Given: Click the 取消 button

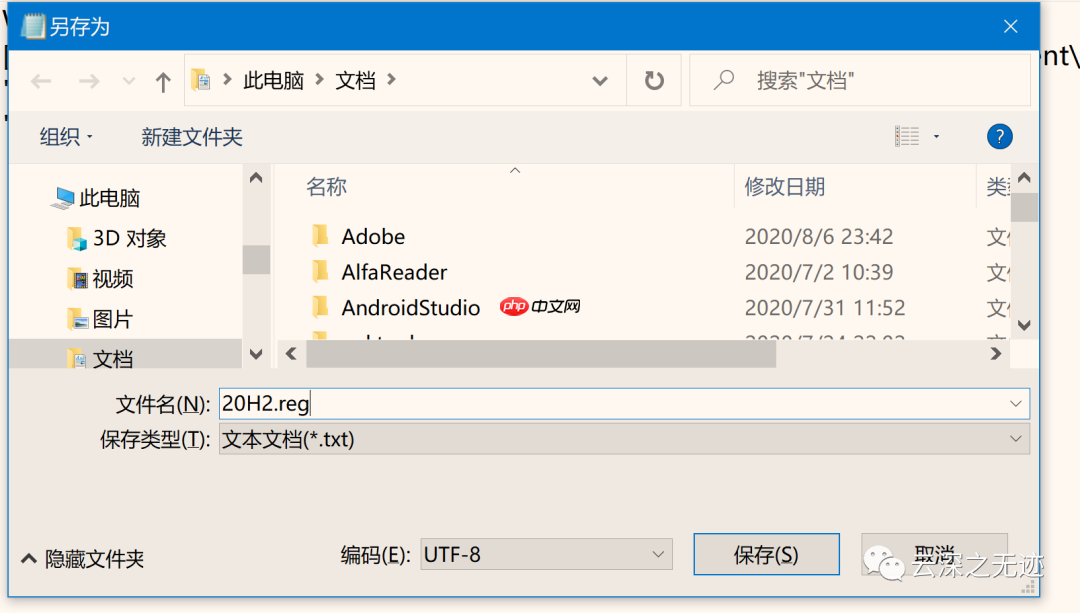Looking at the screenshot, I should pyautogui.click(x=934, y=554).
